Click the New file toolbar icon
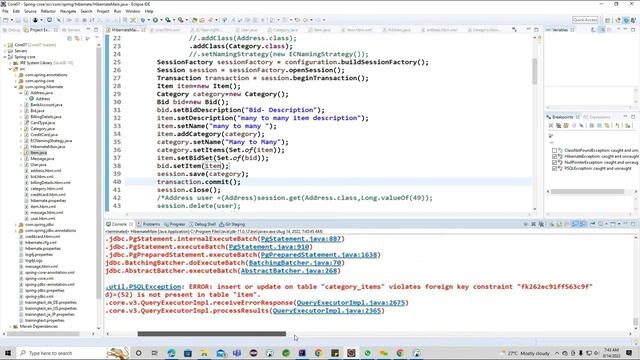The width and height of the screenshot is (640, 360). pos(5,20)
